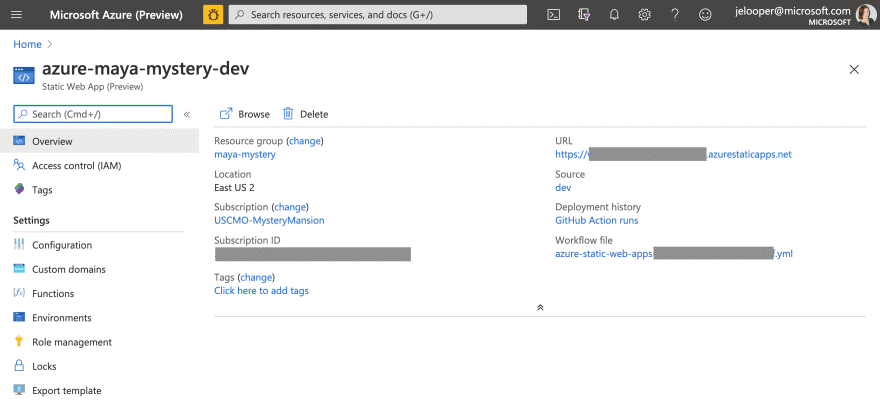This screenshot has height=408, width=880.
Task: Close the resource blade with X
Action: (853, 69)
